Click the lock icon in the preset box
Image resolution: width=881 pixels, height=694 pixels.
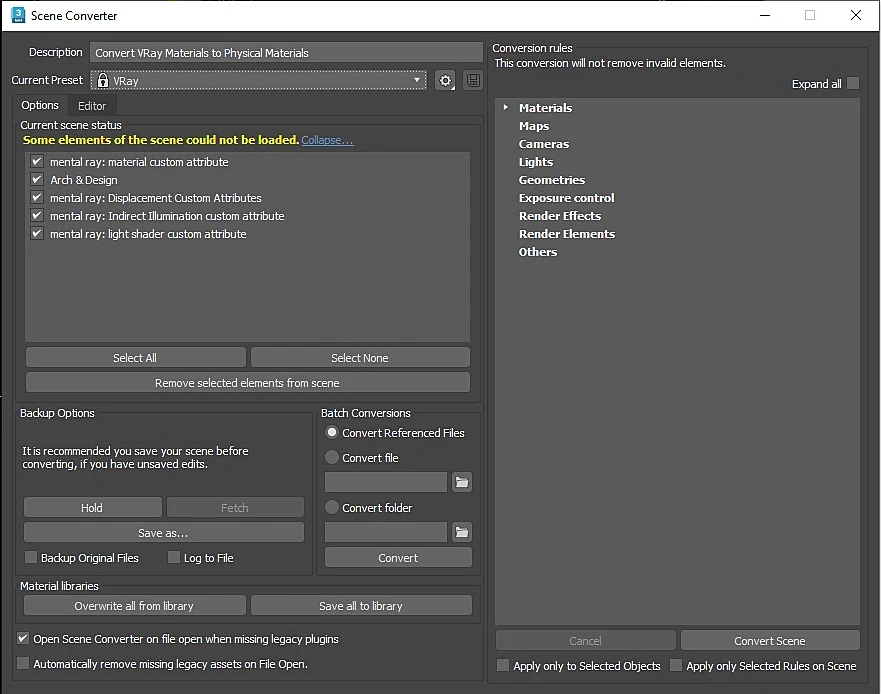(103, 80)
